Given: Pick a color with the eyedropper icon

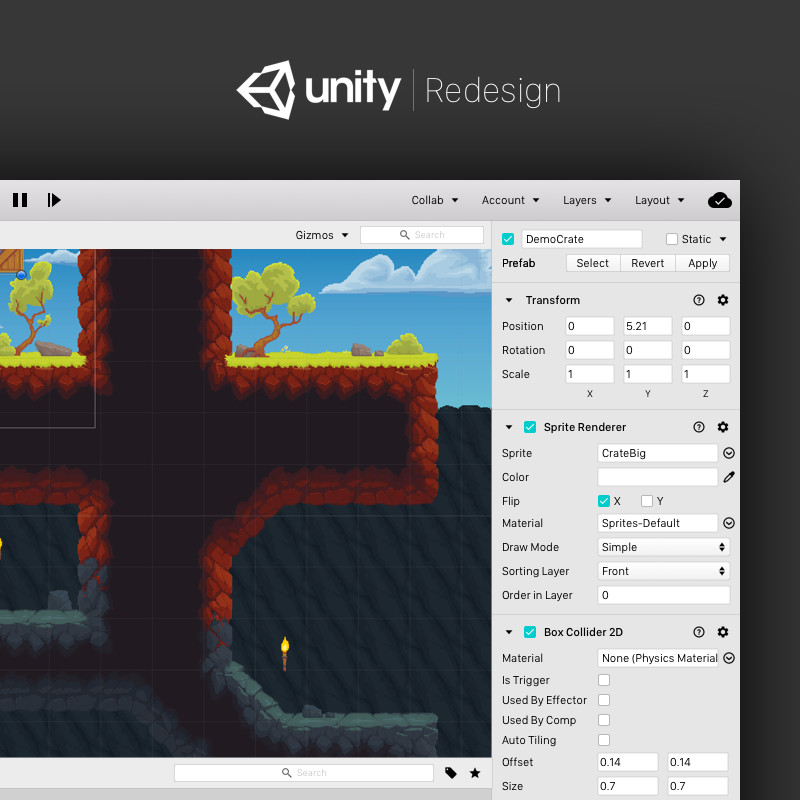Looking at the screenshot, I should pyautogui.click(x=728, y=477).
